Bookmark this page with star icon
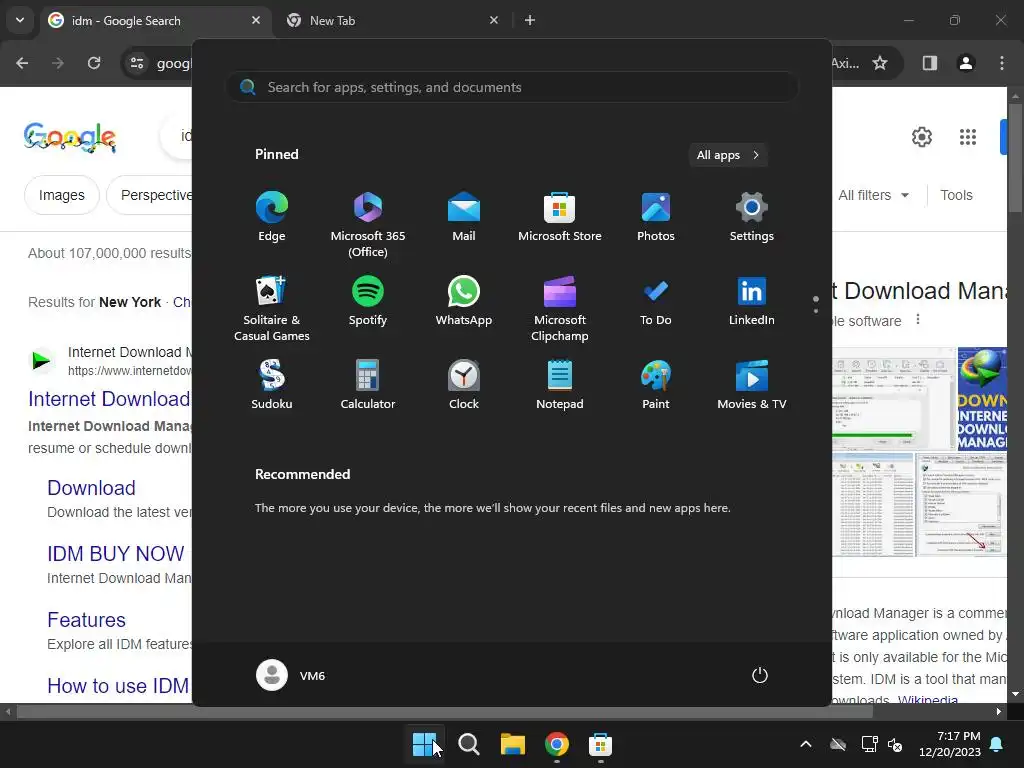The image size is (1024, 768). (x=880, y=63)
